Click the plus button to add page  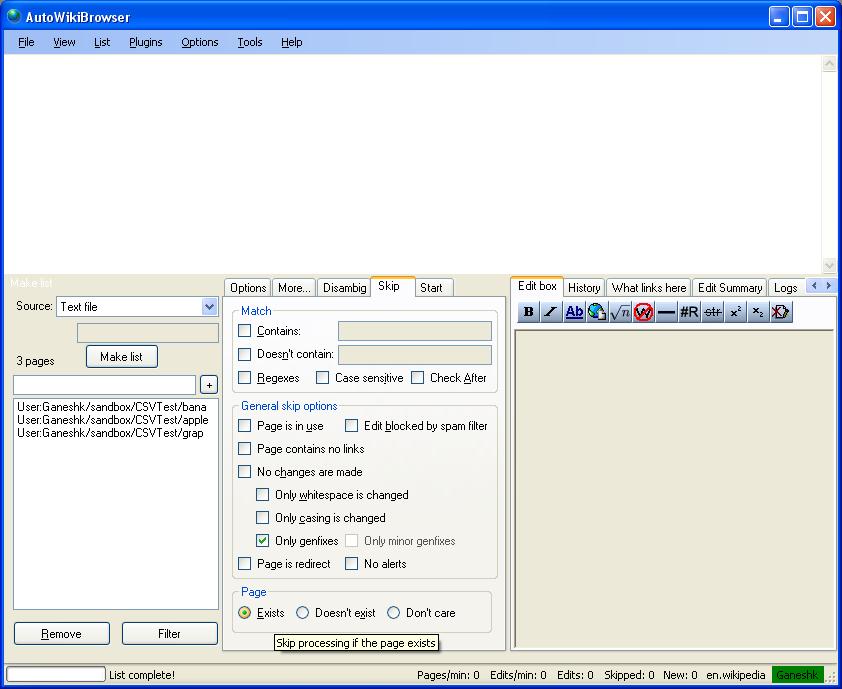209,385
